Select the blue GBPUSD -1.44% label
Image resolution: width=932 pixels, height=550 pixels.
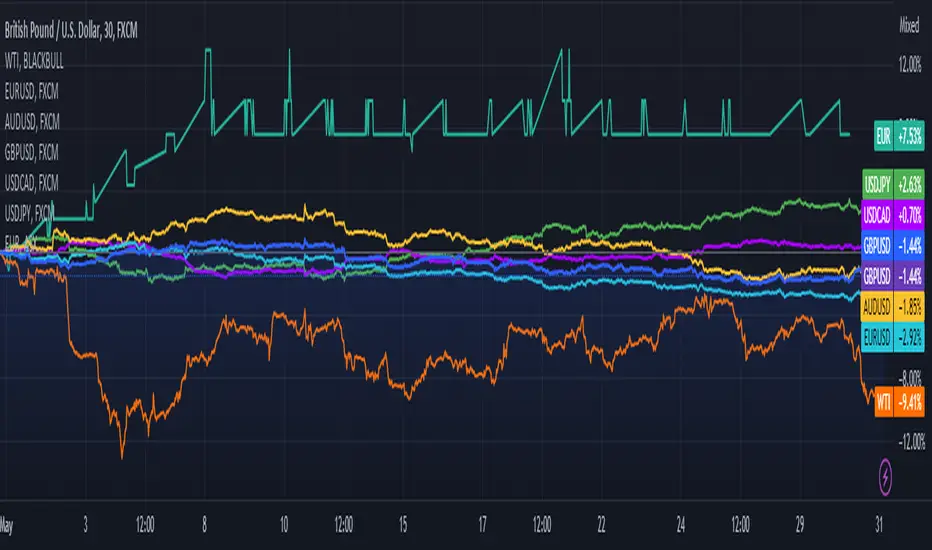pyautogui.click(x=893, y=246)
